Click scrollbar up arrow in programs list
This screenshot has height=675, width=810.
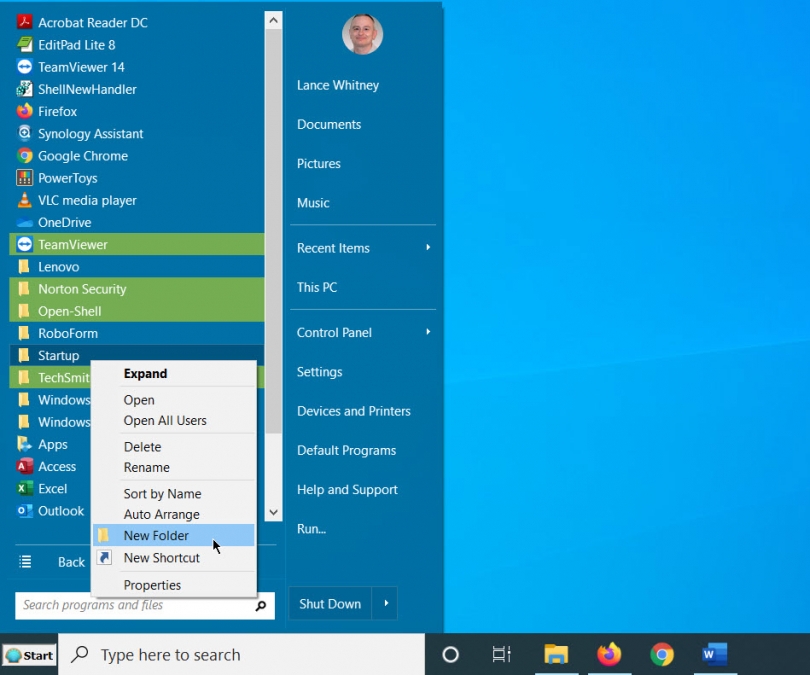point(273,20)
